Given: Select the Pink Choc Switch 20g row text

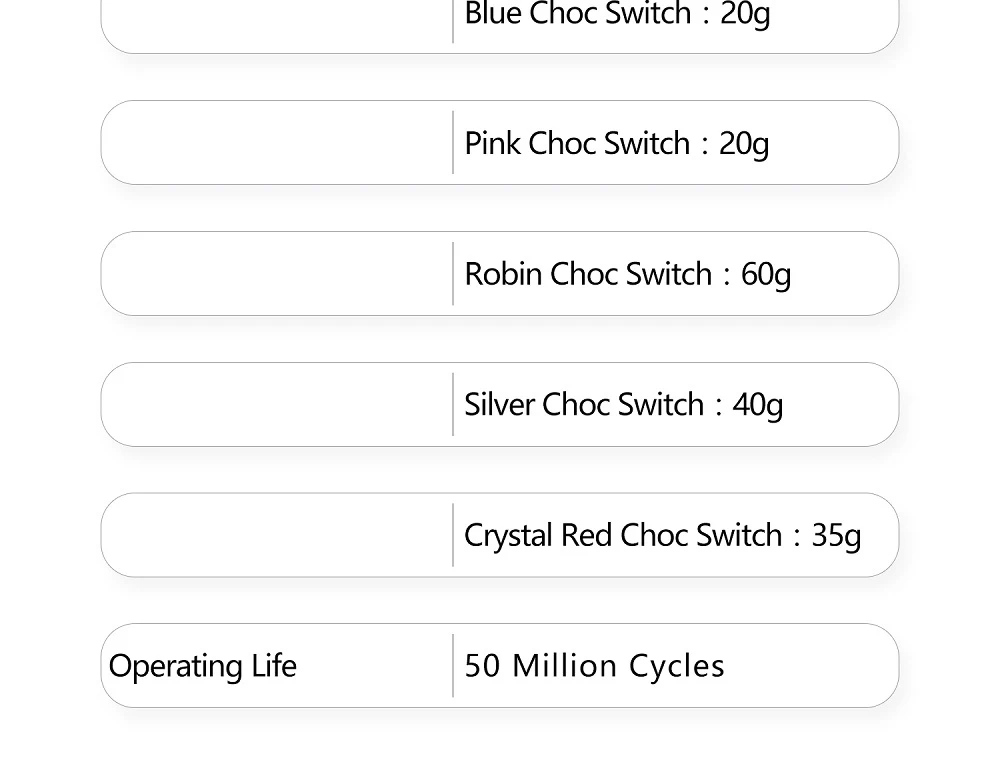Looking at the screenshot, I should tap(617, 143).
